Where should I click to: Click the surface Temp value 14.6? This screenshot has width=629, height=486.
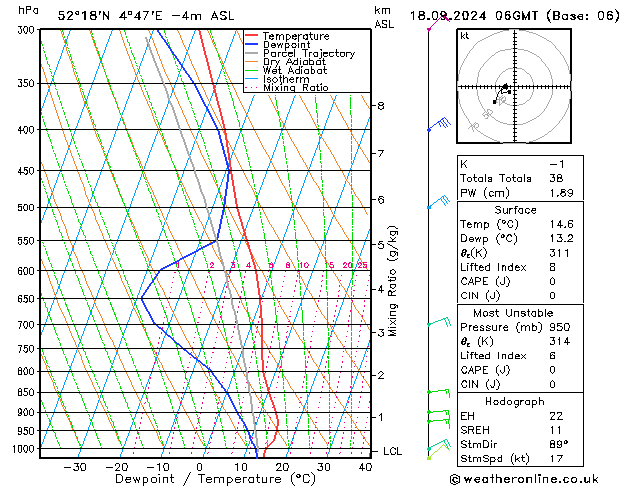pos(562,224)
